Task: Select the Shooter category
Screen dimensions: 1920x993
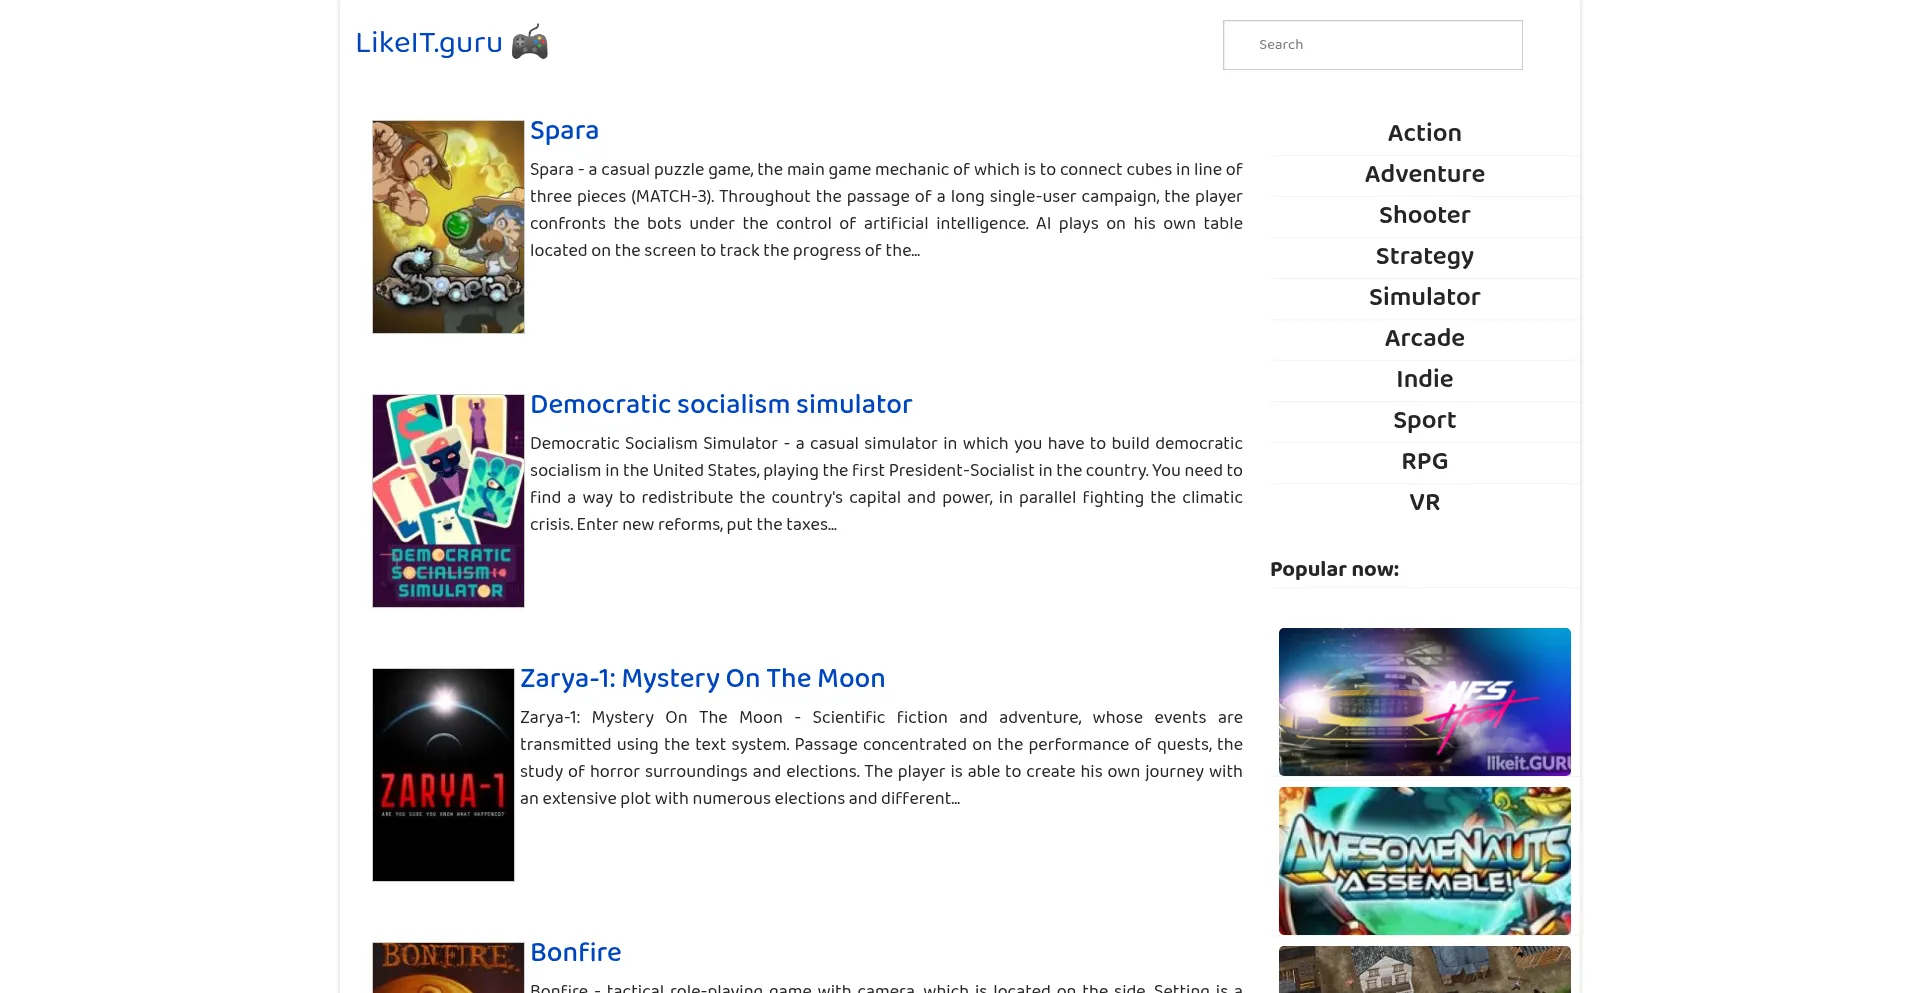Action: pos(1424,215)
